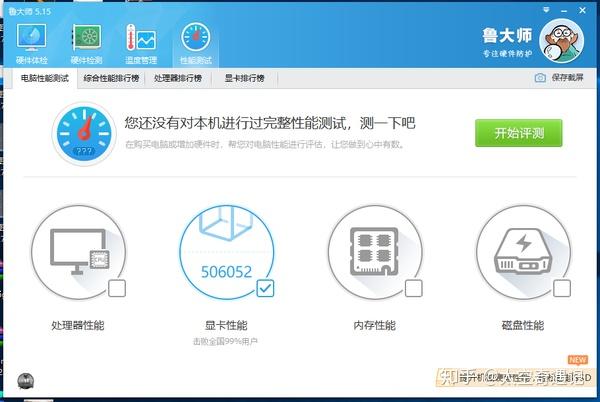Click the 内存性能 memory chip icon
Image resolution: width=600 pixels, height=402 pixels.
(x=375, y=252)
